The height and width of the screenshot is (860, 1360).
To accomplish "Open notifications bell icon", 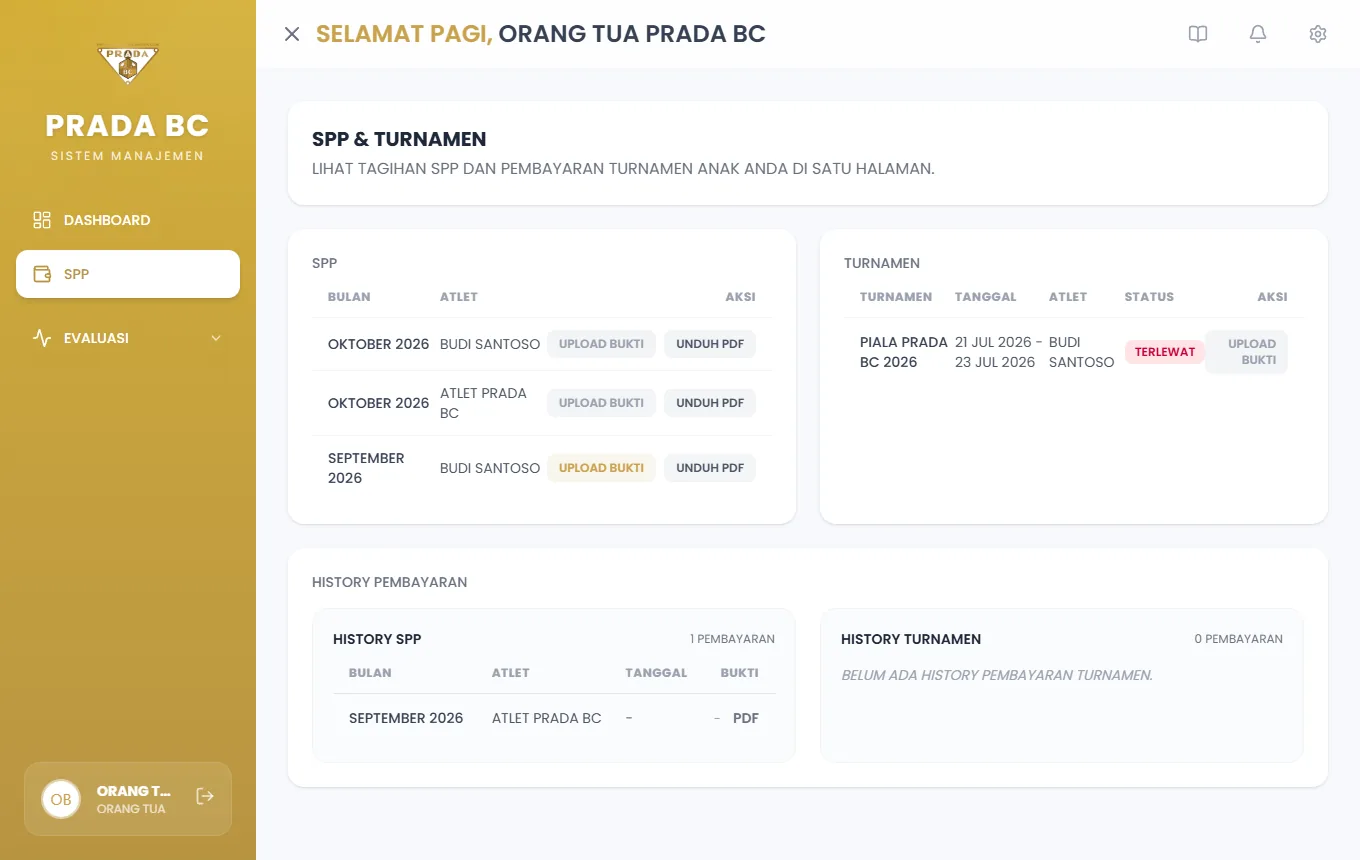I will coord(1258,34).
